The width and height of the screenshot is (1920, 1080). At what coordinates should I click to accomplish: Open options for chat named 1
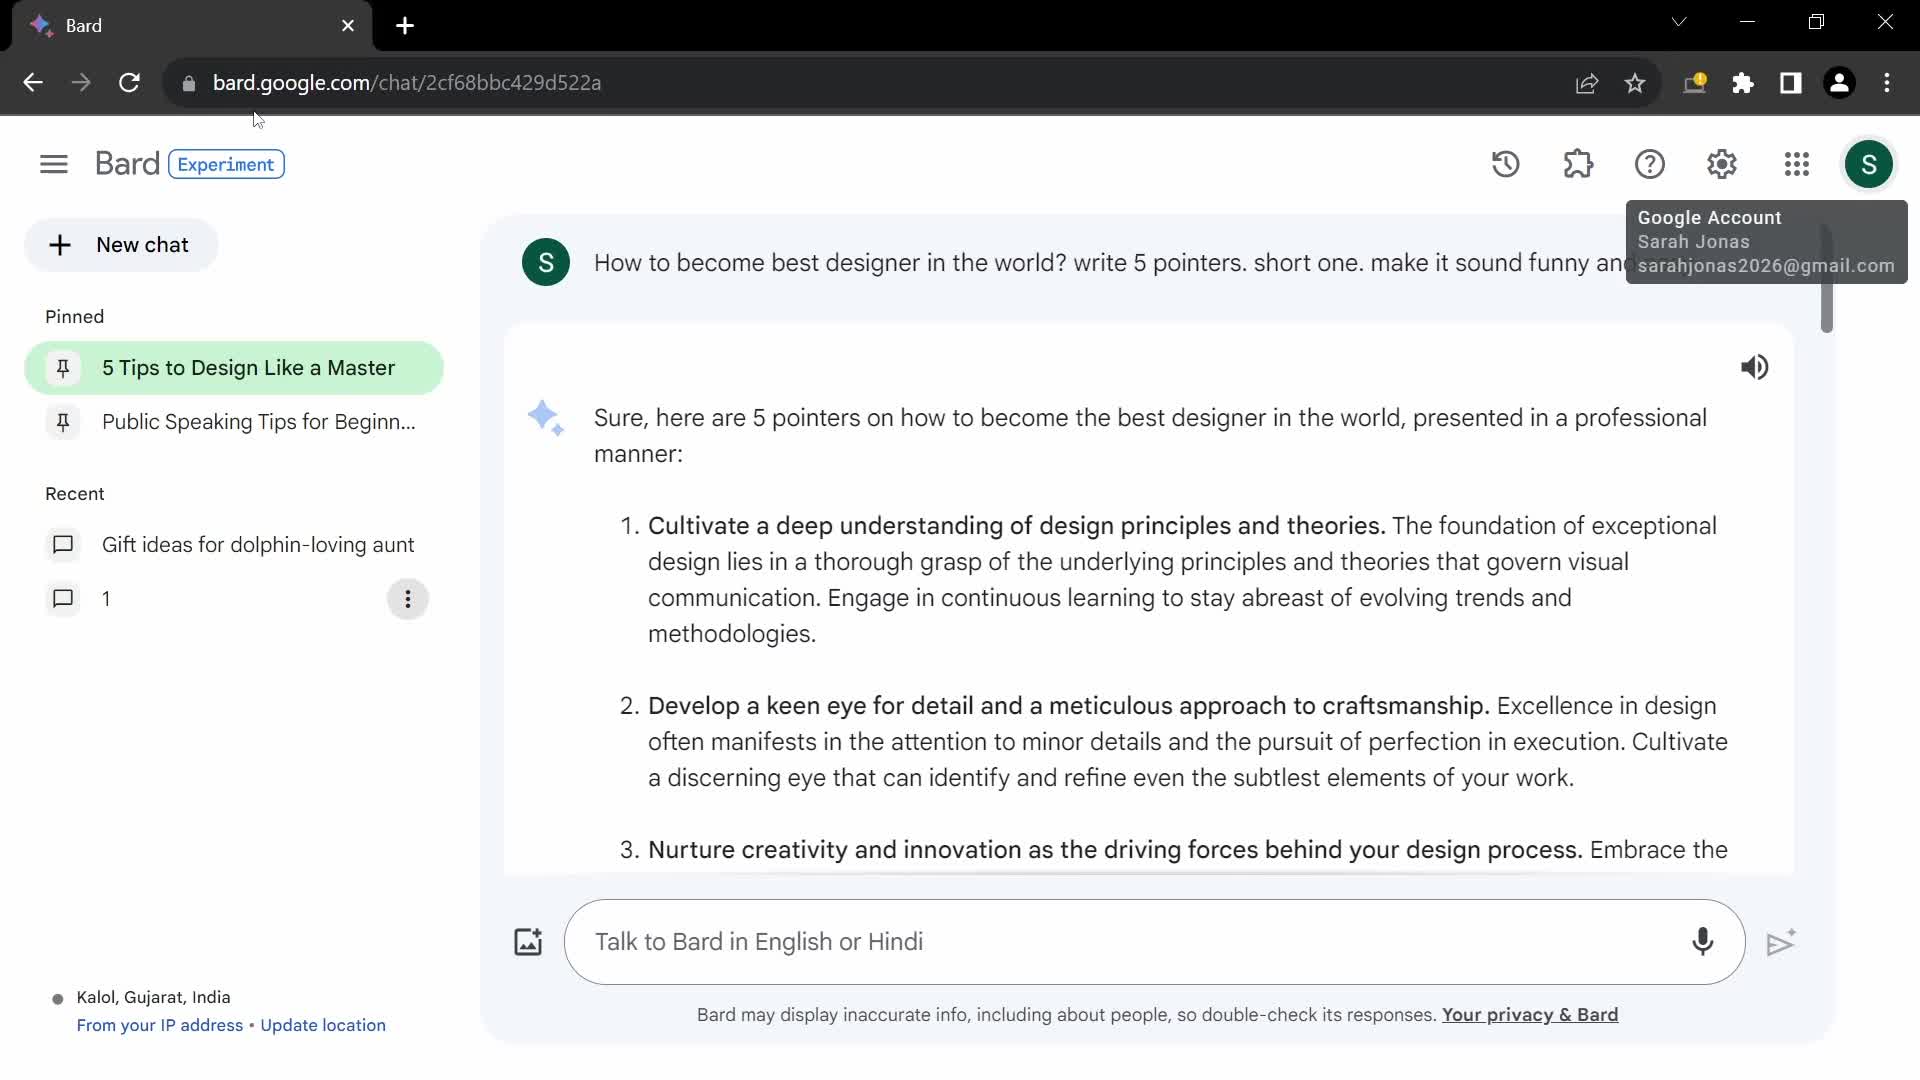pos(407,599)
